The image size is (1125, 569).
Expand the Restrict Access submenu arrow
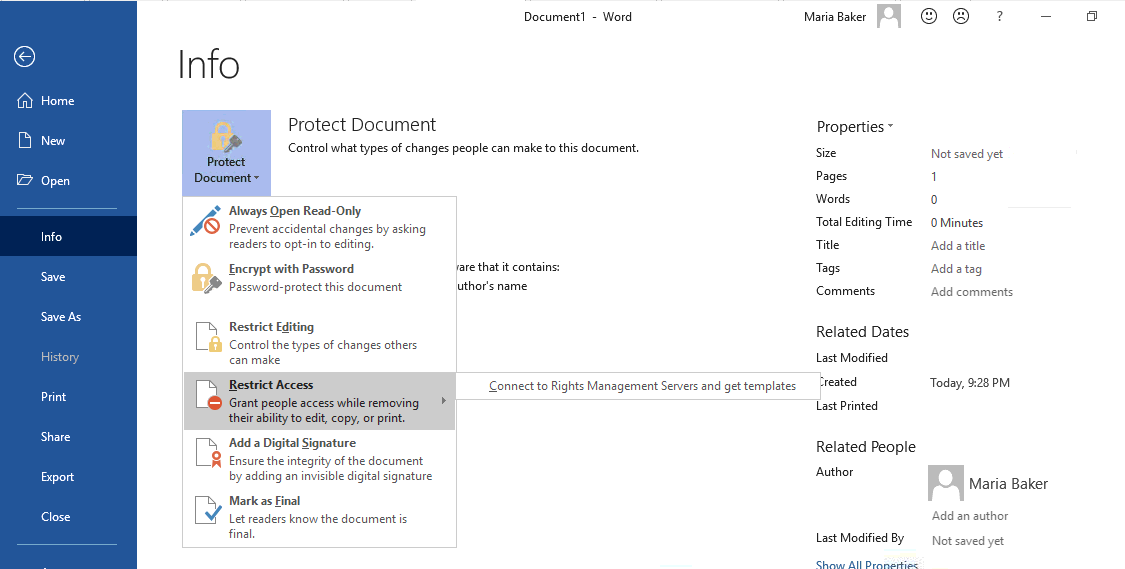pos(443,400)
